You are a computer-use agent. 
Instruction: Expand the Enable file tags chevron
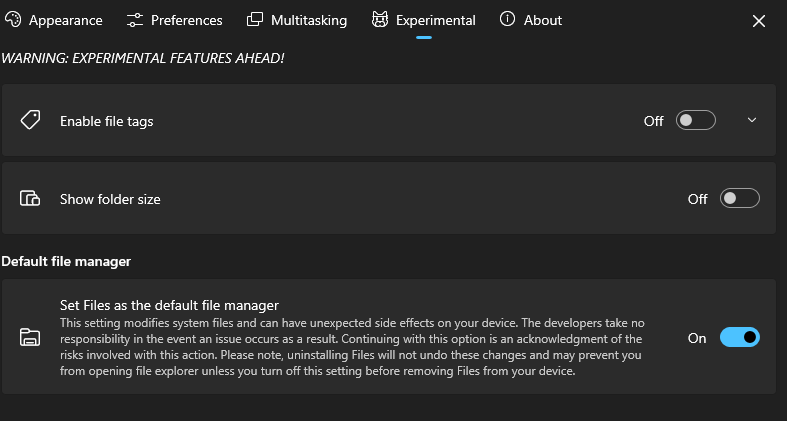coord(752,121)
